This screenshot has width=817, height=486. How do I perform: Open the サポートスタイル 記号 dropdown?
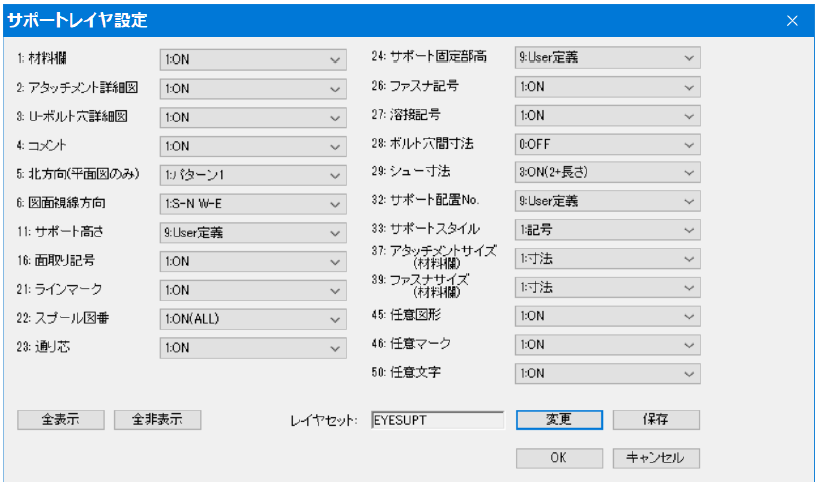[608, 230]
